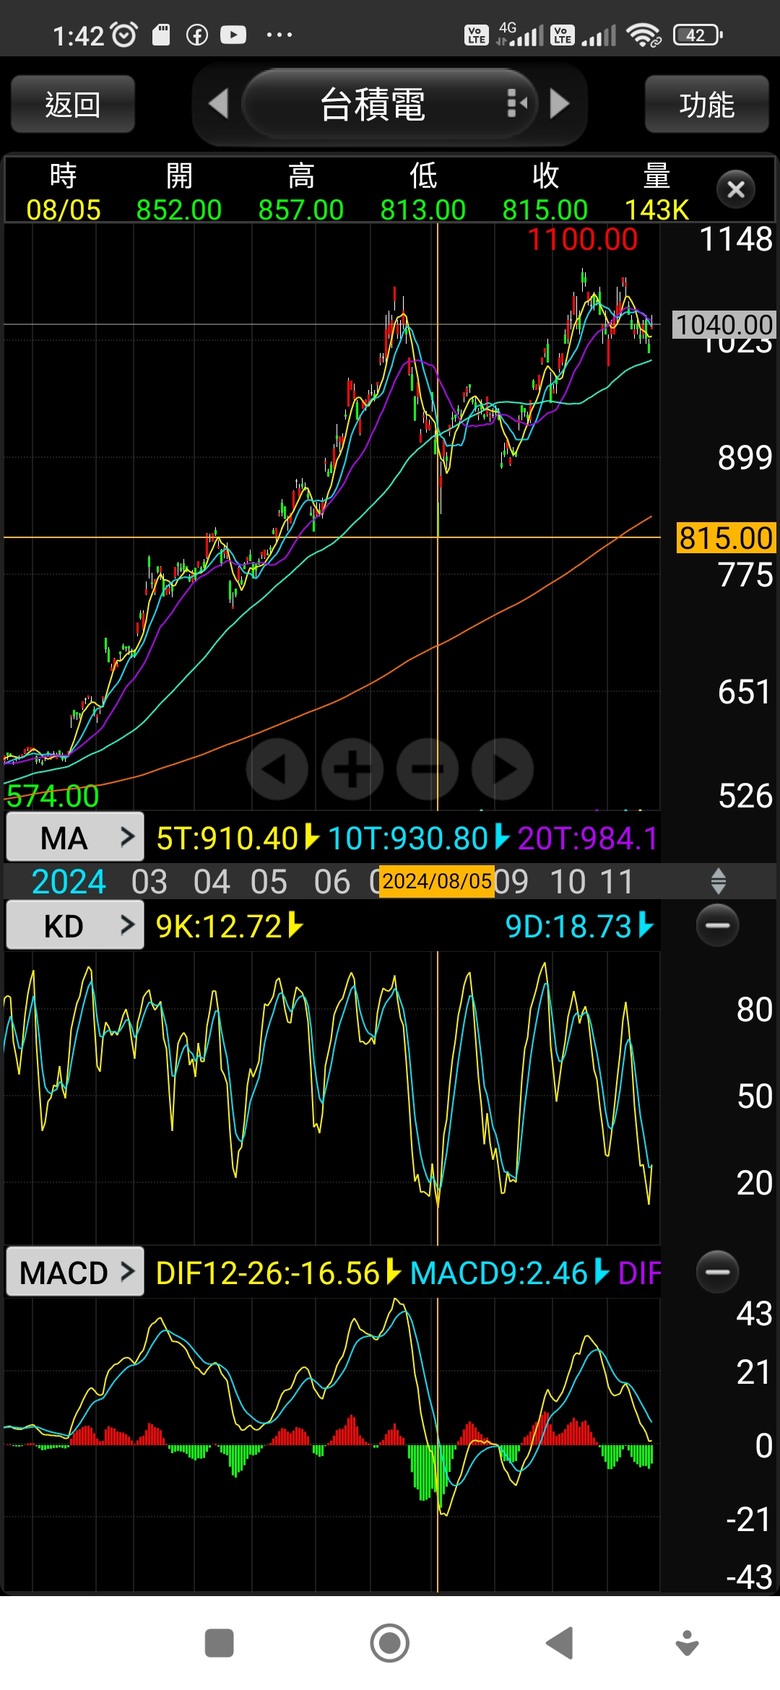Open the MACD indicator selector
The width and height of the screenshot is (780, 1690).
(75, 1272)
